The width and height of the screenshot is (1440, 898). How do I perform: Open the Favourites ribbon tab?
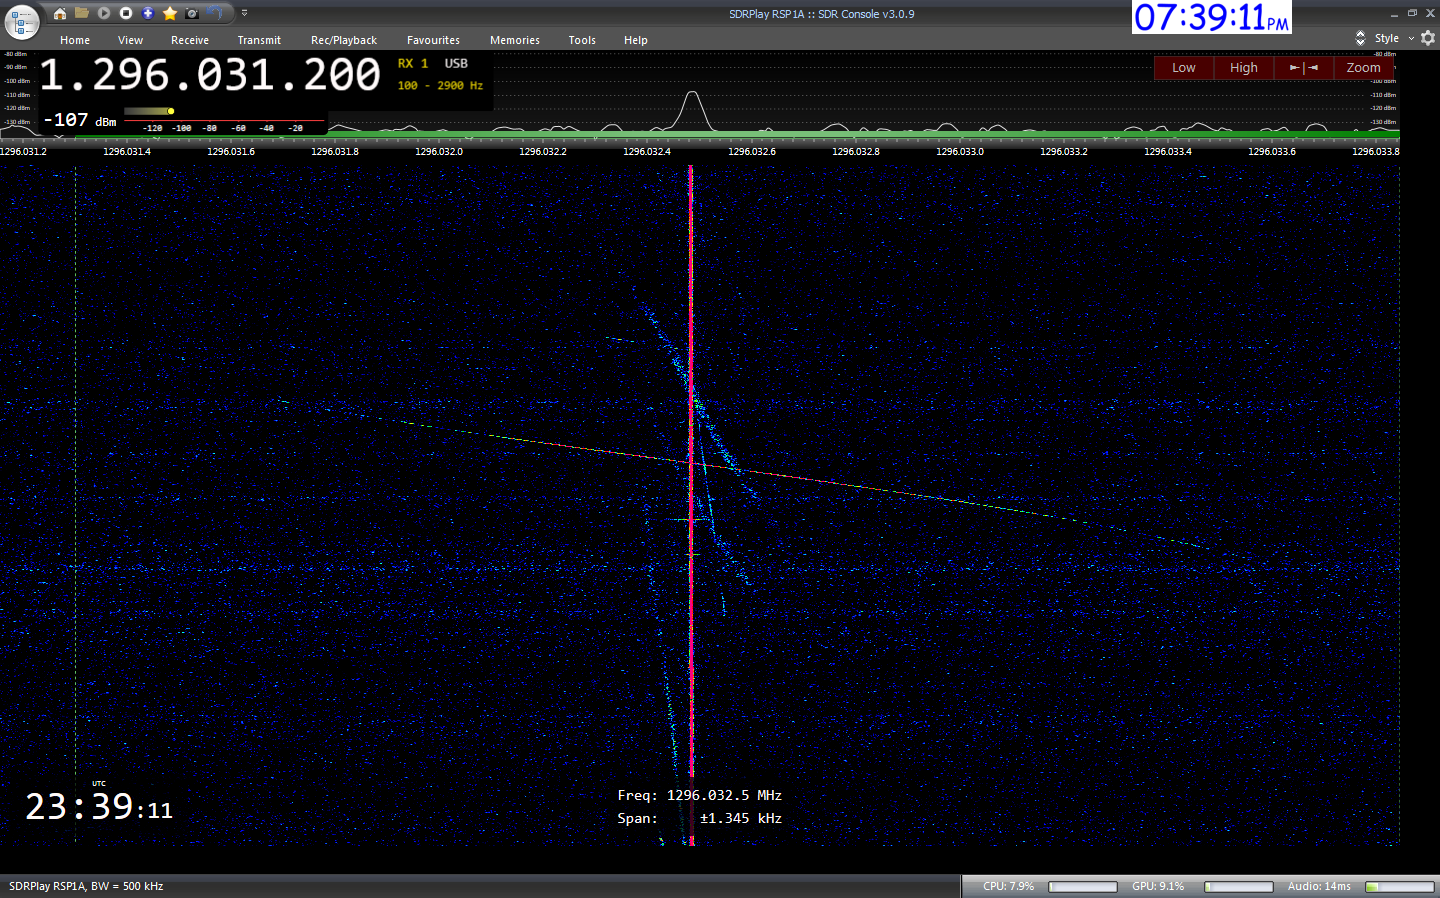pos(433,40)
